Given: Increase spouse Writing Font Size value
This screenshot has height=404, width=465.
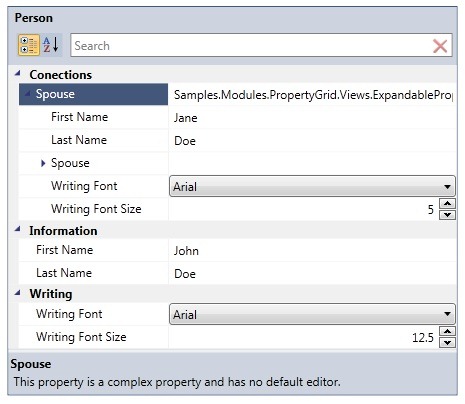Looking at the screenshot, I should [x=447, y=203].
